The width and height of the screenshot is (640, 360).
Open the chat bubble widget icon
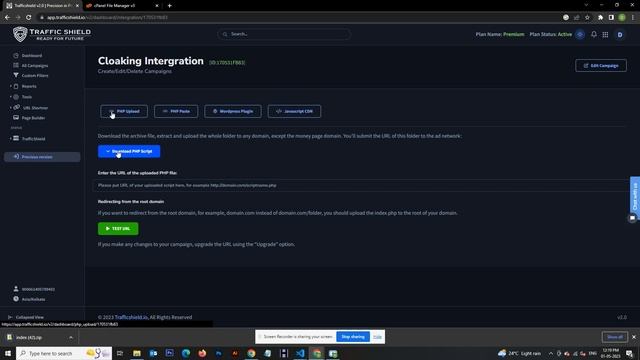tap(632, 218)
